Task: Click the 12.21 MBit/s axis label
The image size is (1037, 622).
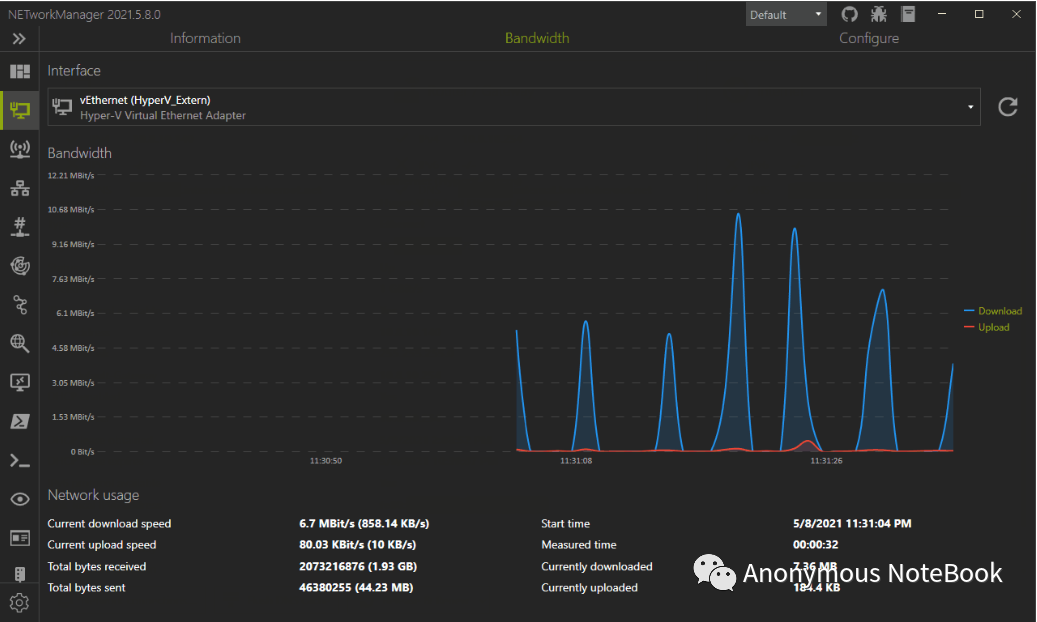Action: click(x=71, y=175)
